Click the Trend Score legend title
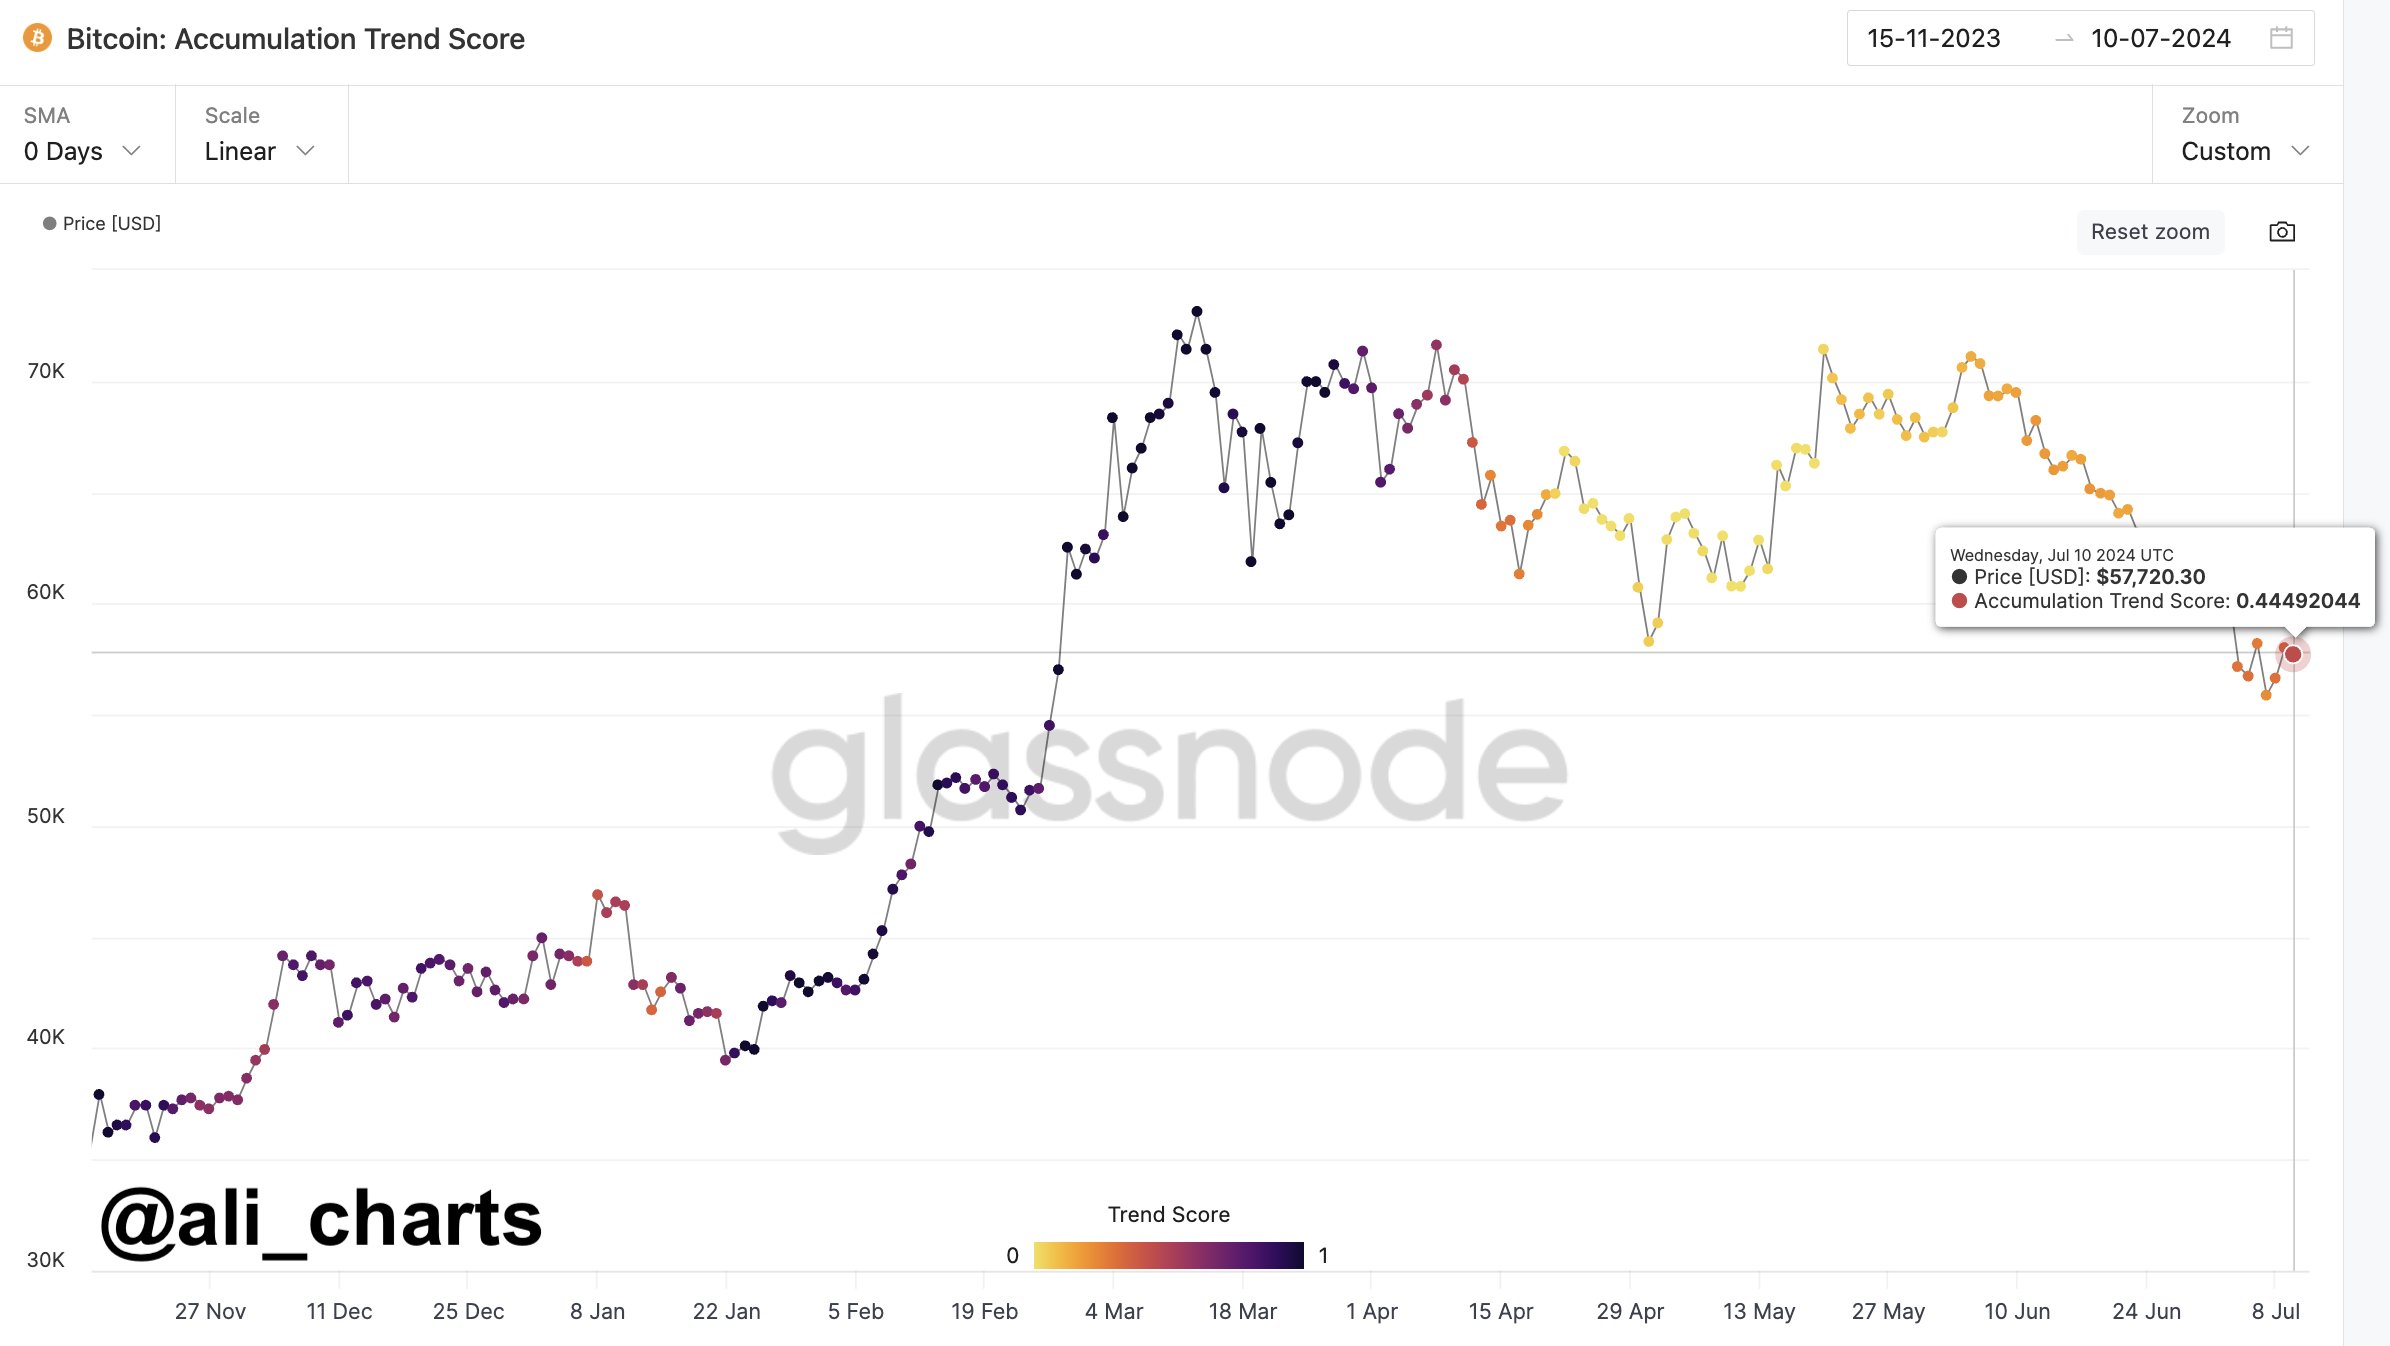 pos(1168,1214)
